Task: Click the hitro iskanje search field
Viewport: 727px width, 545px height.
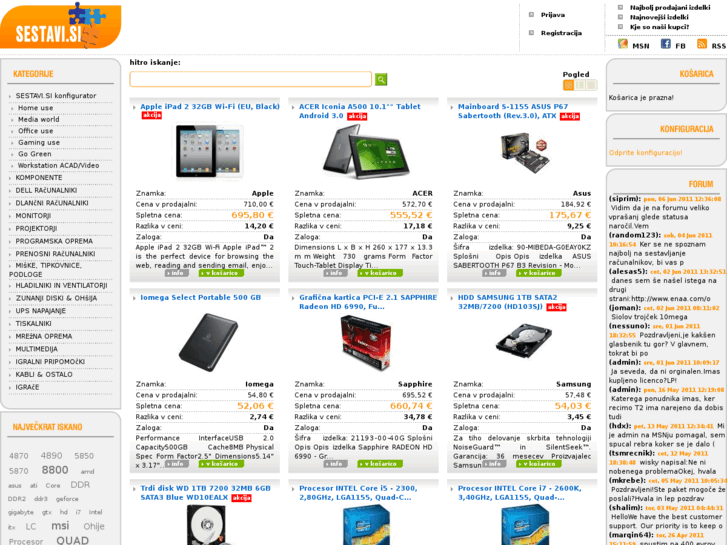Action: coord(250,79)
